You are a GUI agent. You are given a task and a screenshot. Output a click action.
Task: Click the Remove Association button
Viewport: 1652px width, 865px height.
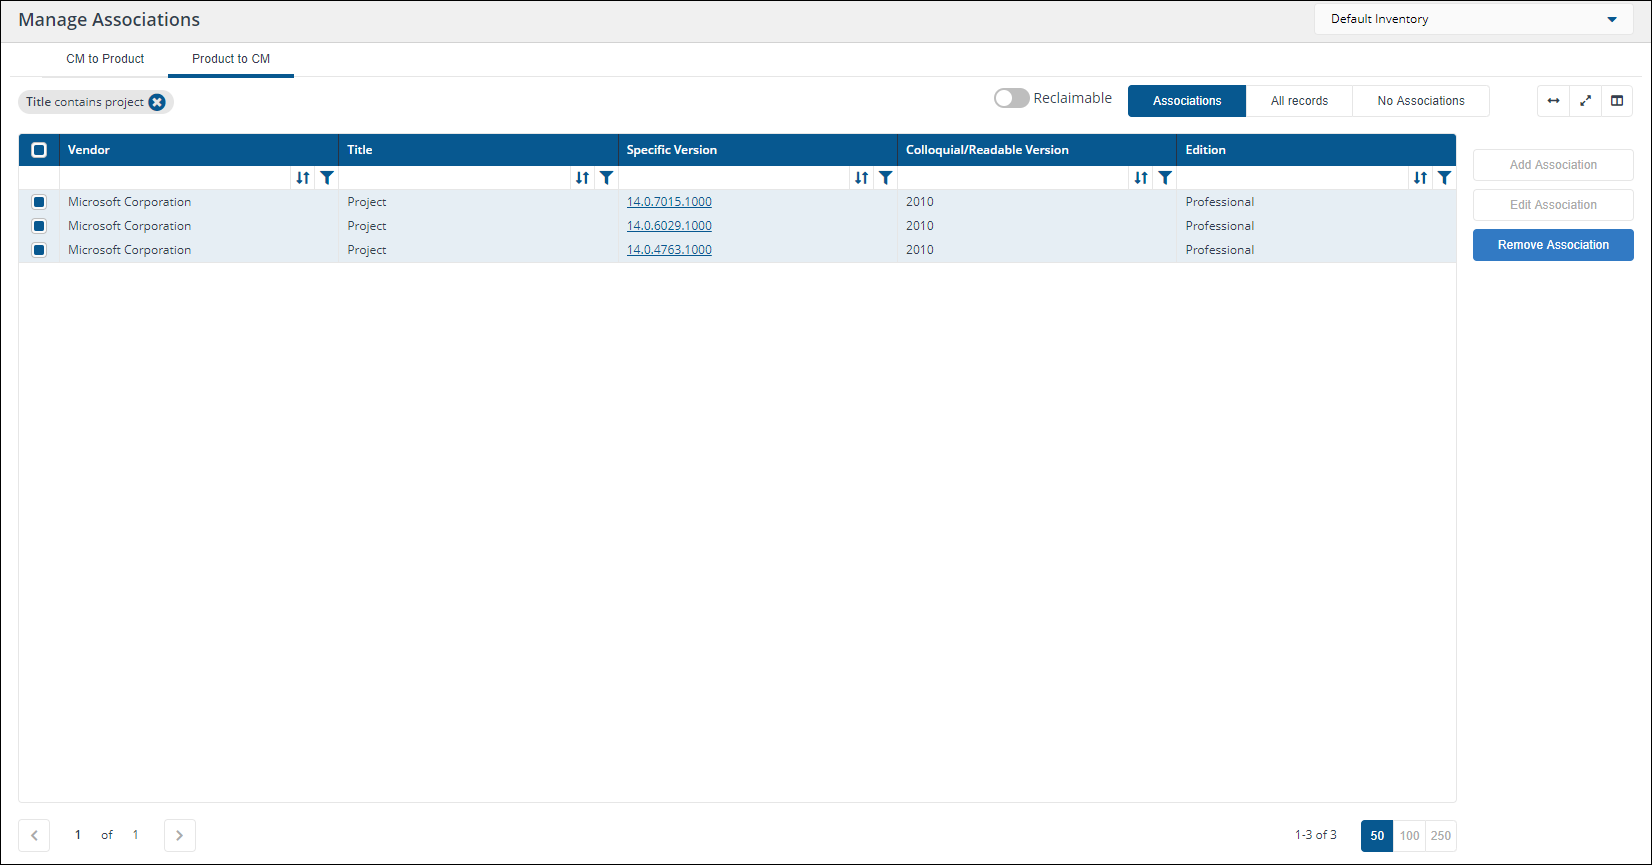tap(1553, 245)
